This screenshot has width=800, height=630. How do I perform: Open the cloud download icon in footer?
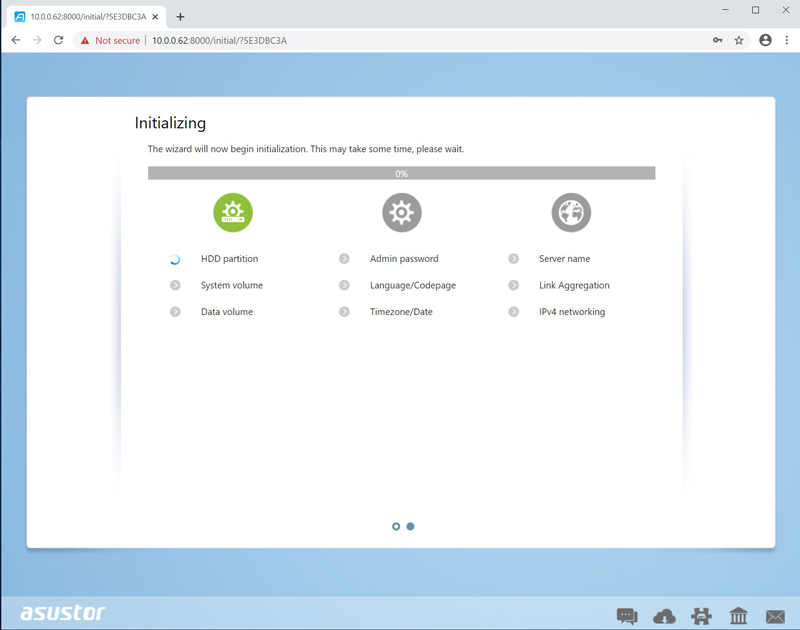point(664,616)
